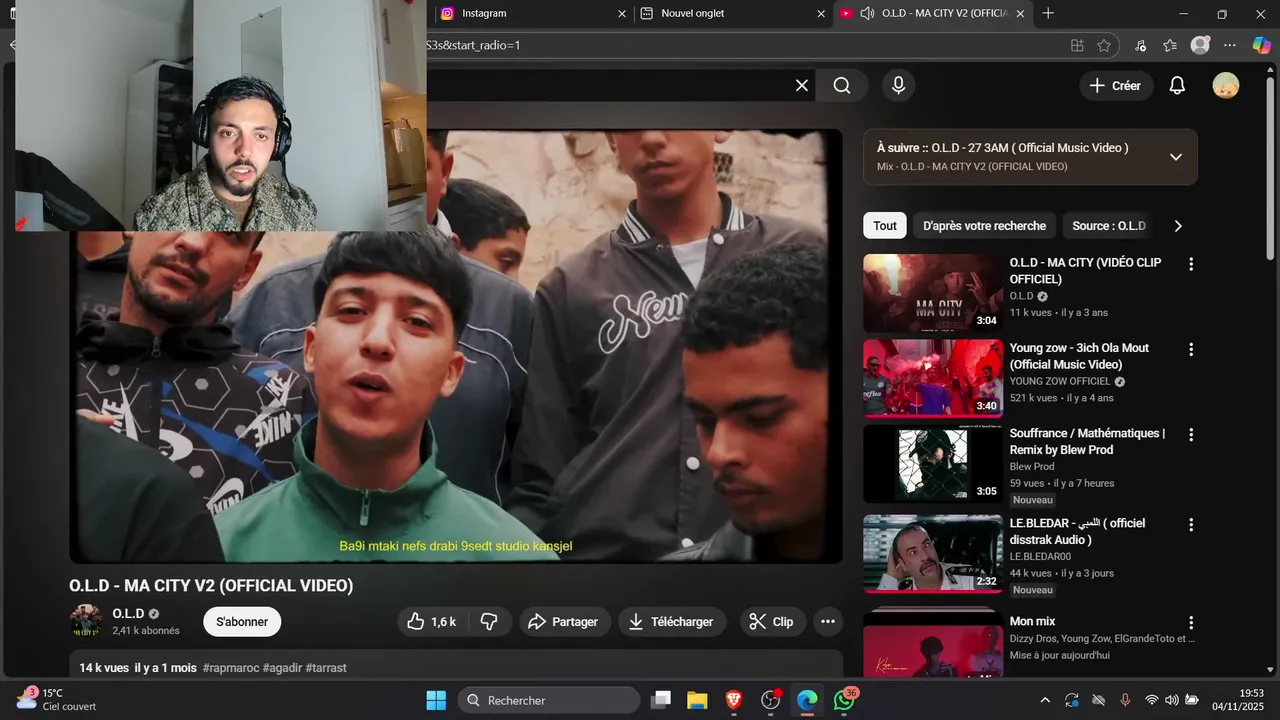Clear the YouTube search box

[801, 86]
